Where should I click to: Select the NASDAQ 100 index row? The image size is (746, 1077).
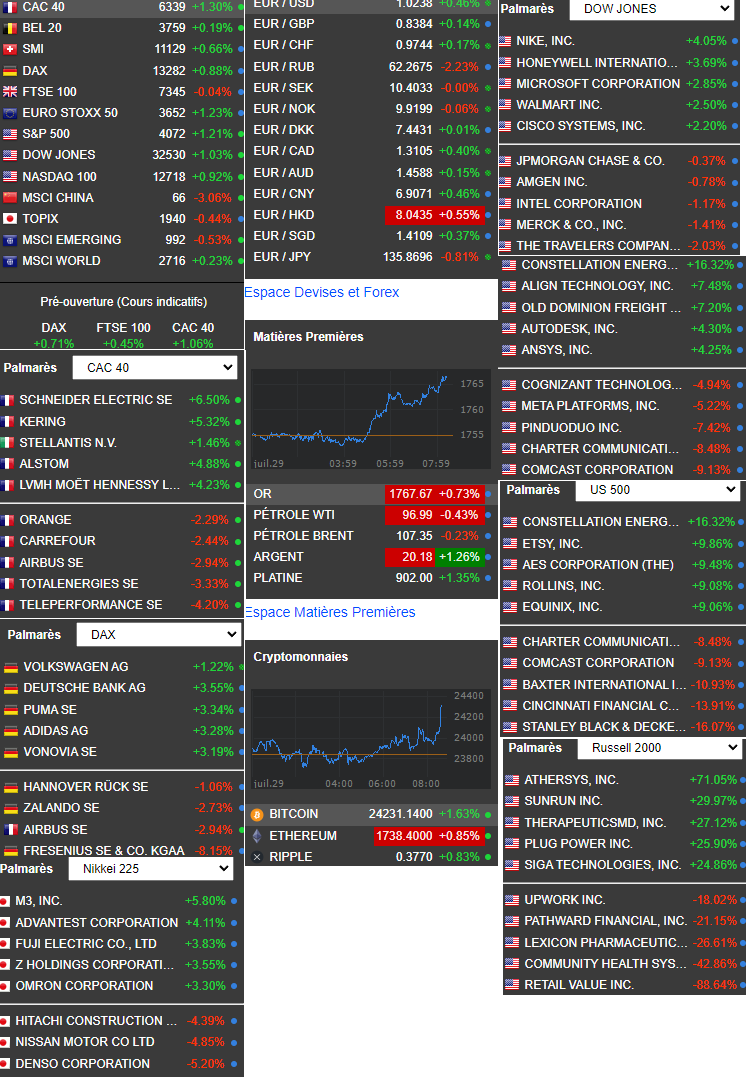[x=122, y=177]
